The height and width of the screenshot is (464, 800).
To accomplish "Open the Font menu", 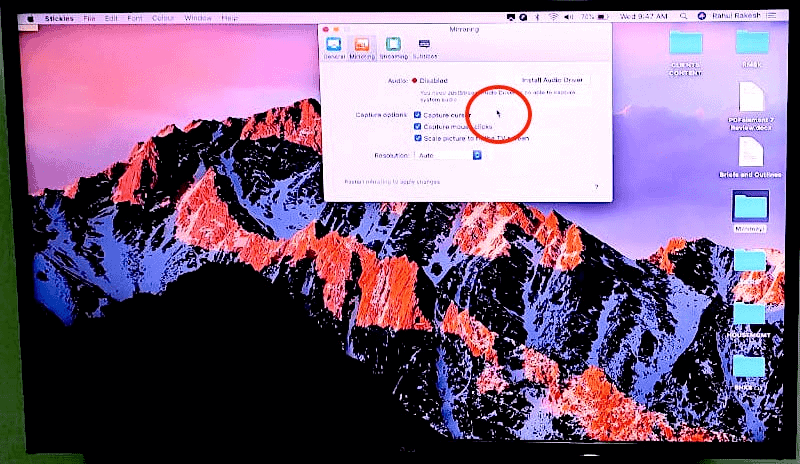I will 135,18.
